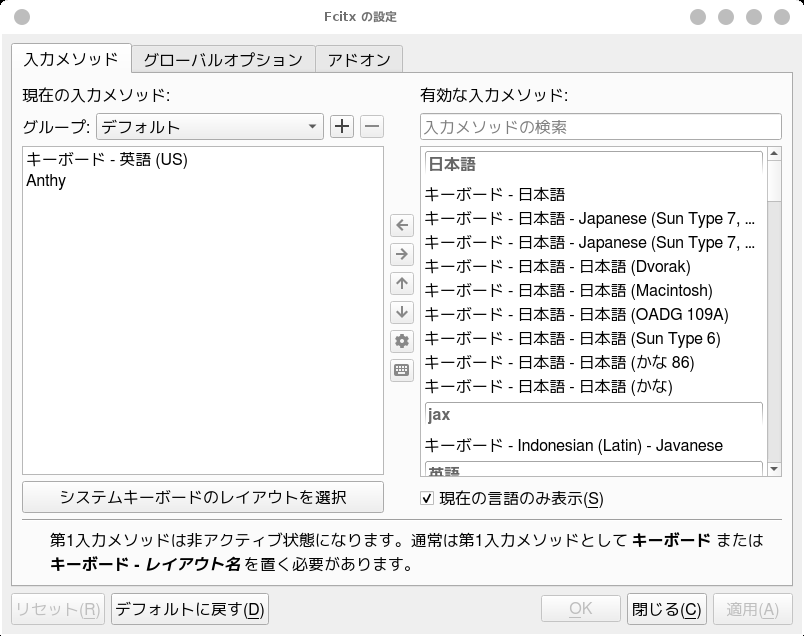Viewport: 804px width, 636px height.
Task: Select Anthy in current input methods
Action: pyautogui.click(x=203, y=181)
